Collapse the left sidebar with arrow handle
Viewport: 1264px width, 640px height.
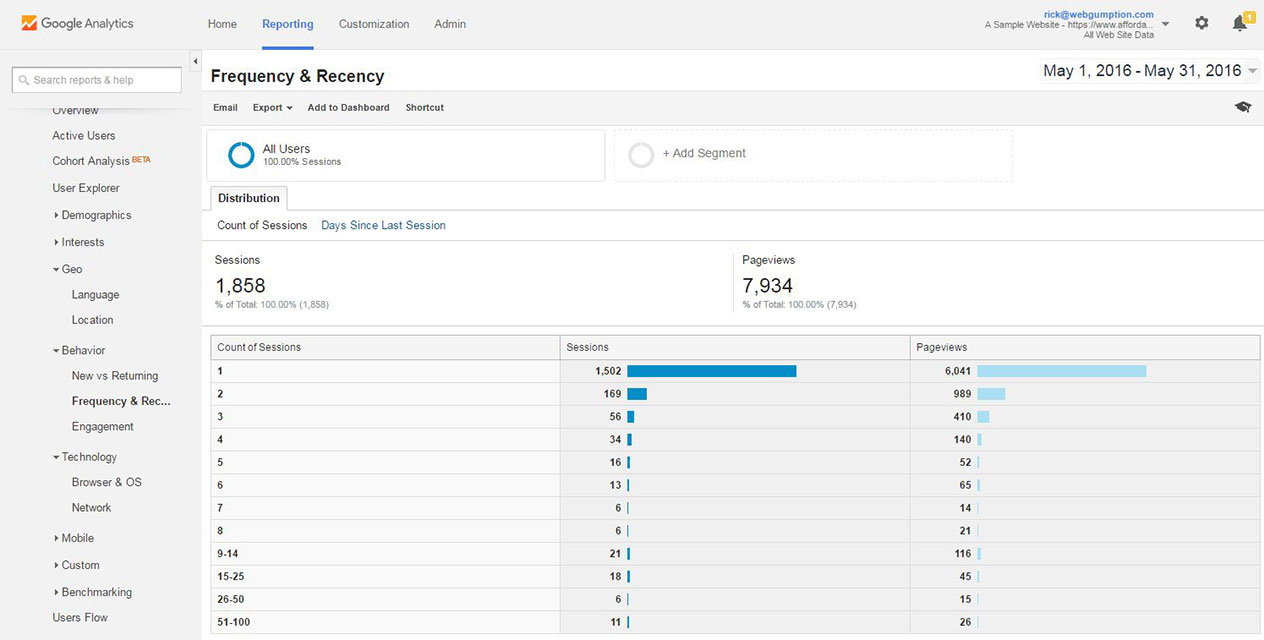pyautogui.click(x=195, y=62)
